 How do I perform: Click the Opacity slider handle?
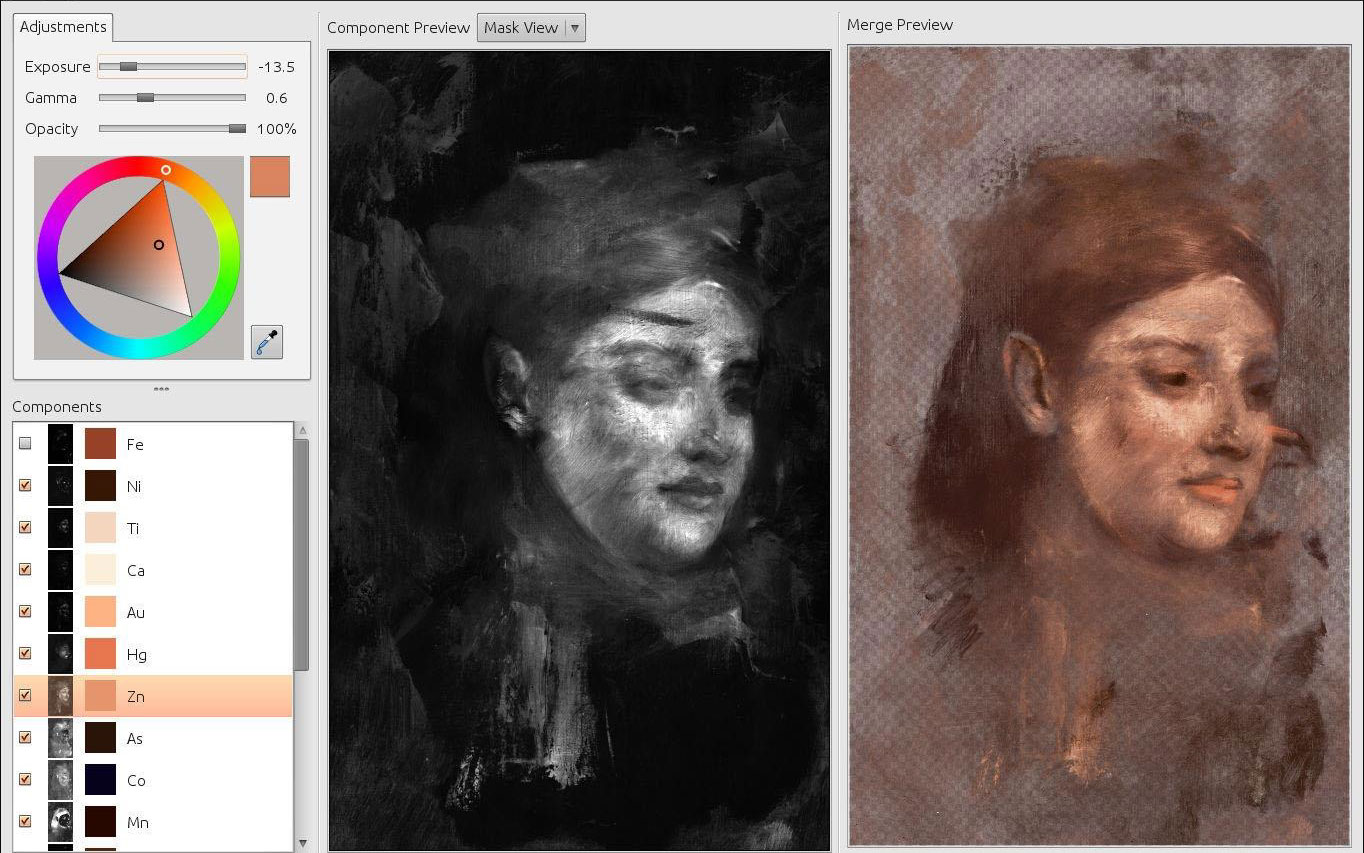pos(237,129)
